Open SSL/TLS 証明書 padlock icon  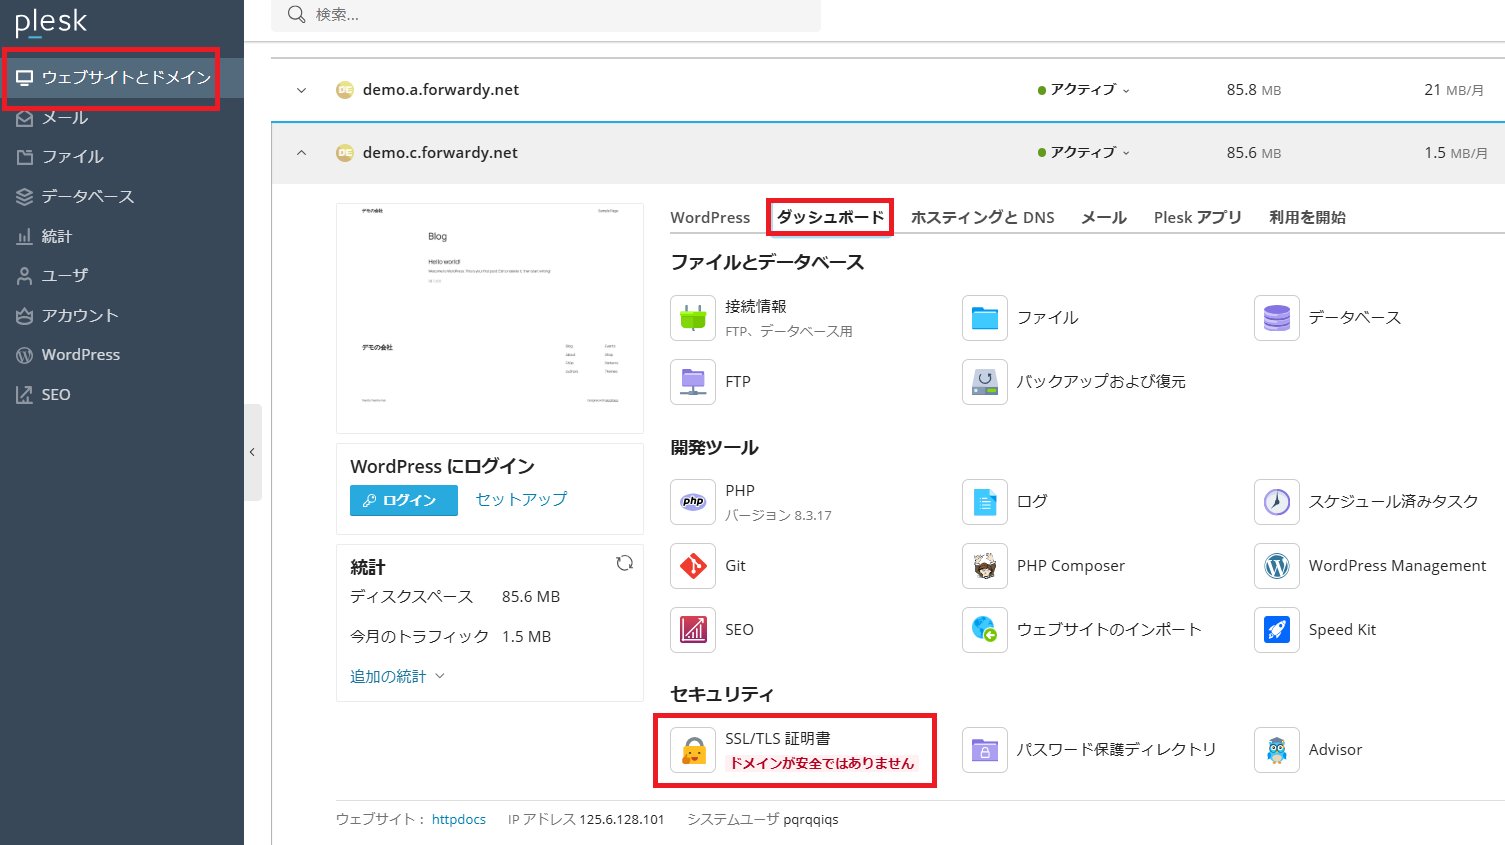coord(693,750)
